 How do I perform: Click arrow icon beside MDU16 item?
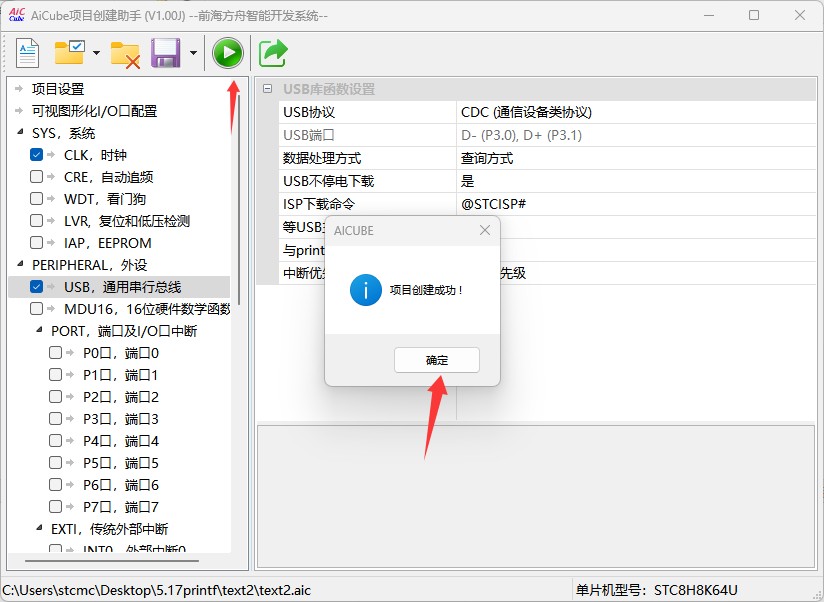51,308
